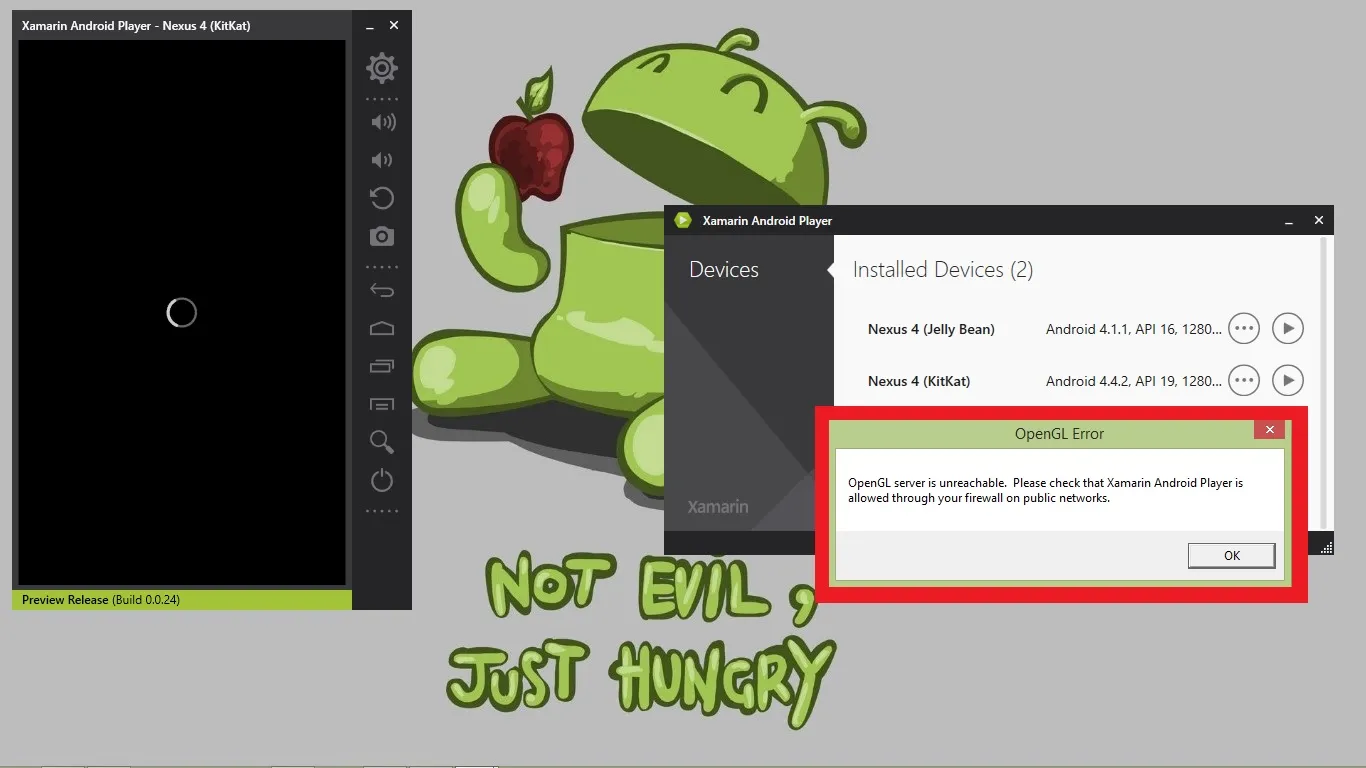Select the Nexus 4 (KitKat) device name
The width and height of the screenshot is (1366, 768).
[919, 381]
